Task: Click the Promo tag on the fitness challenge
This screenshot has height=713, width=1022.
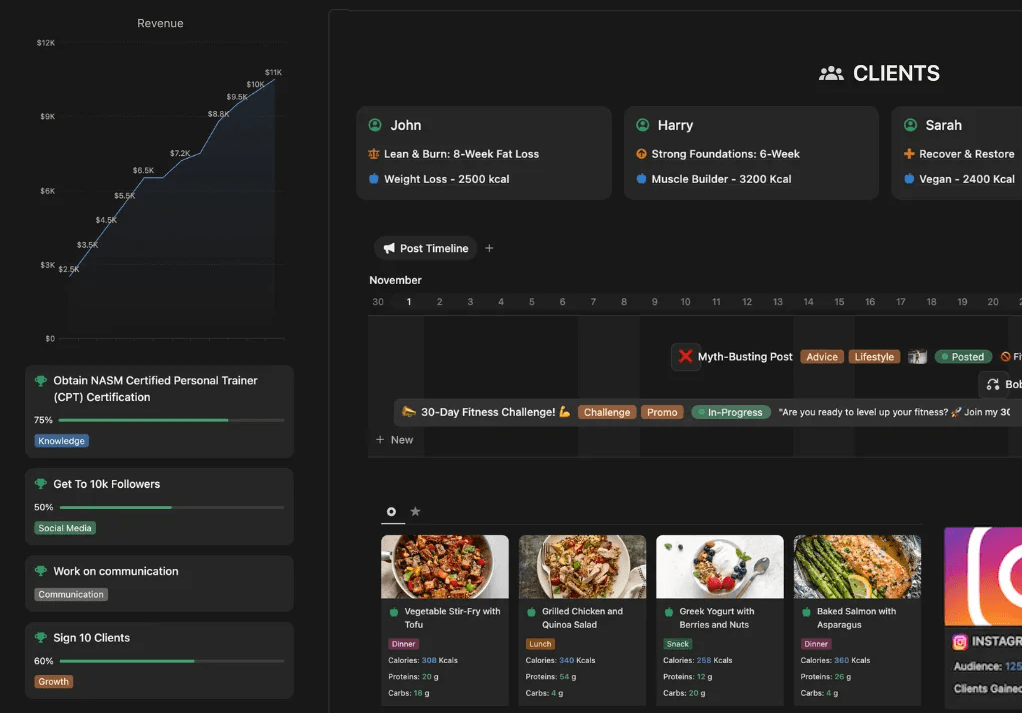Action: click(x=662, y=412)
